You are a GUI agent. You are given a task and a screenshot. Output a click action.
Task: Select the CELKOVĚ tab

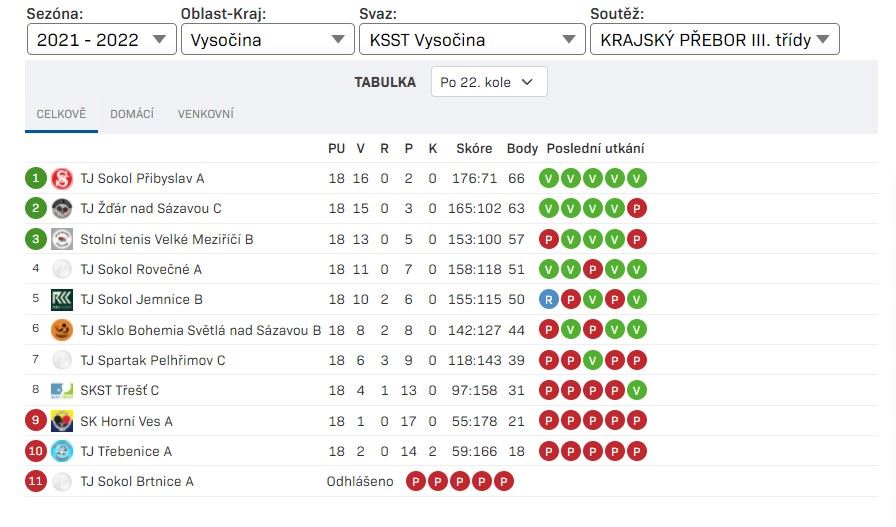tap(61, 114)
